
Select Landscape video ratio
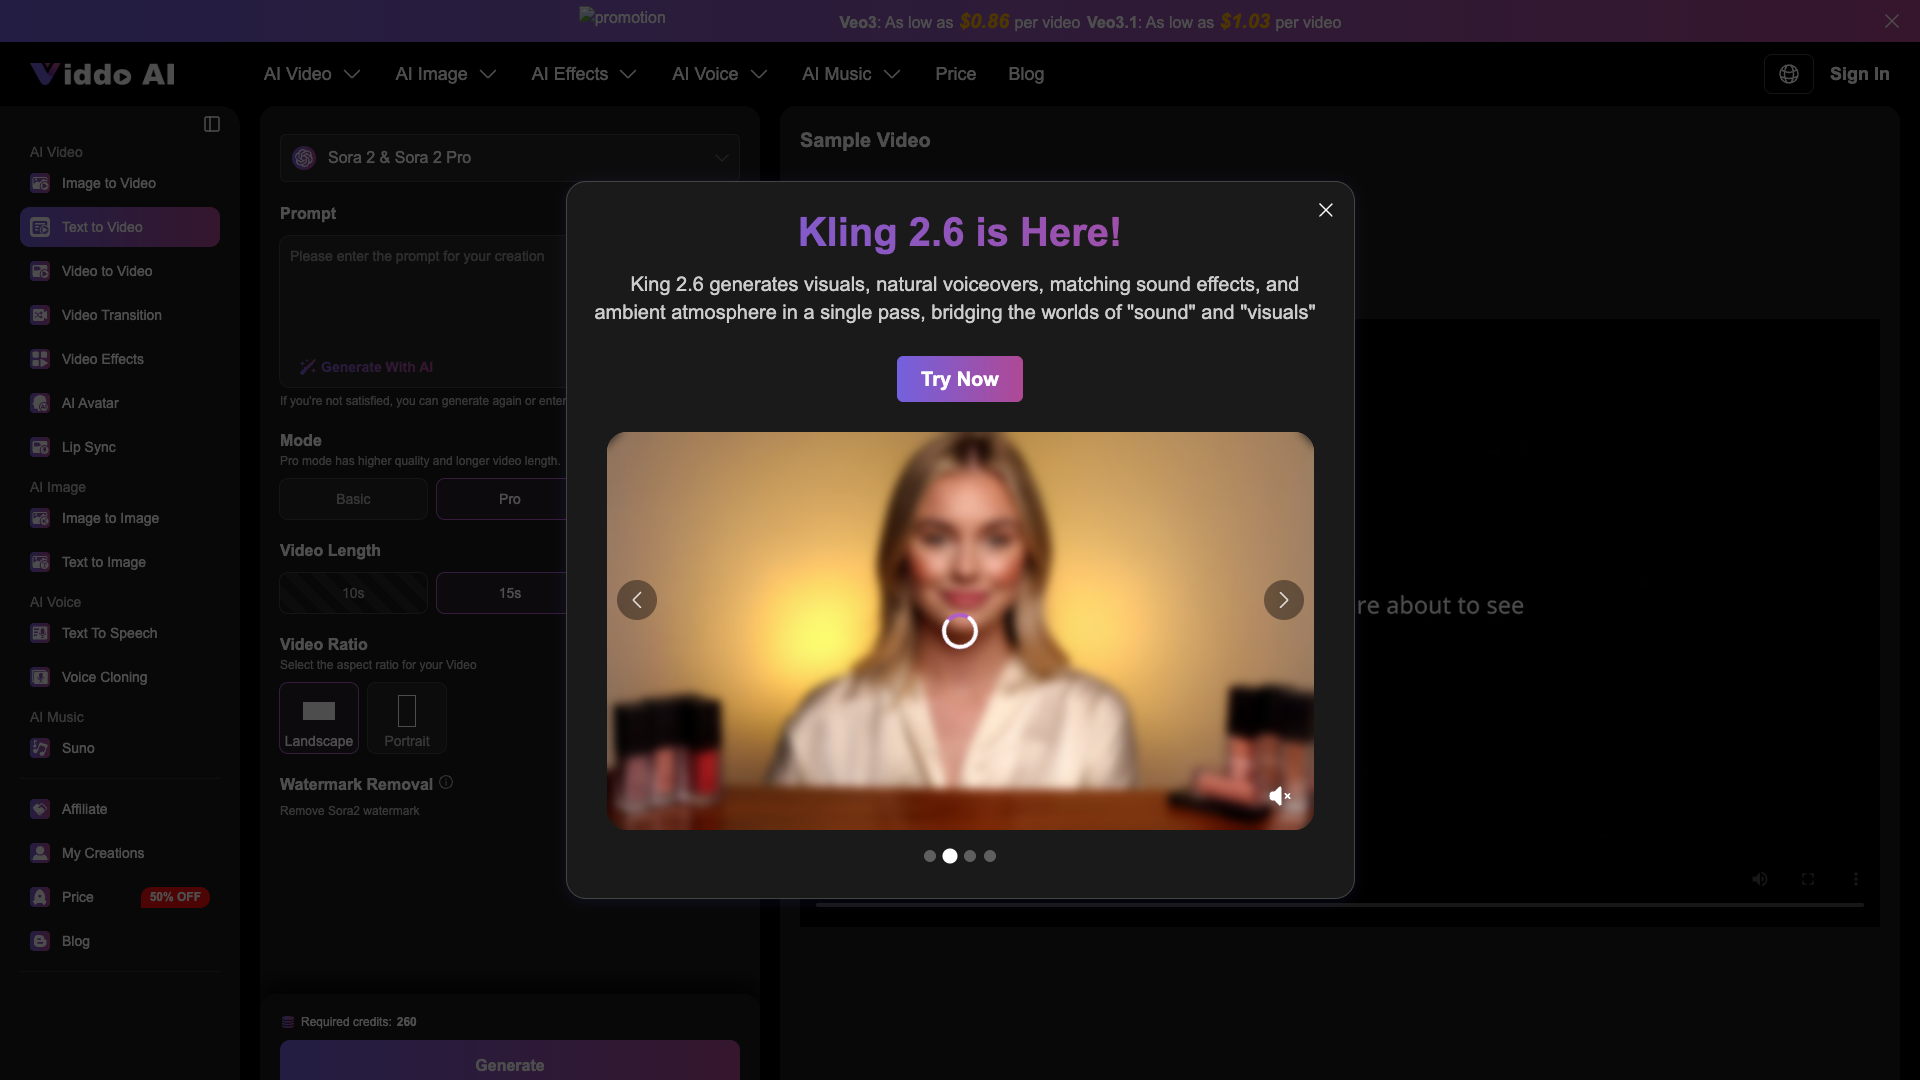tap(319, 718)
